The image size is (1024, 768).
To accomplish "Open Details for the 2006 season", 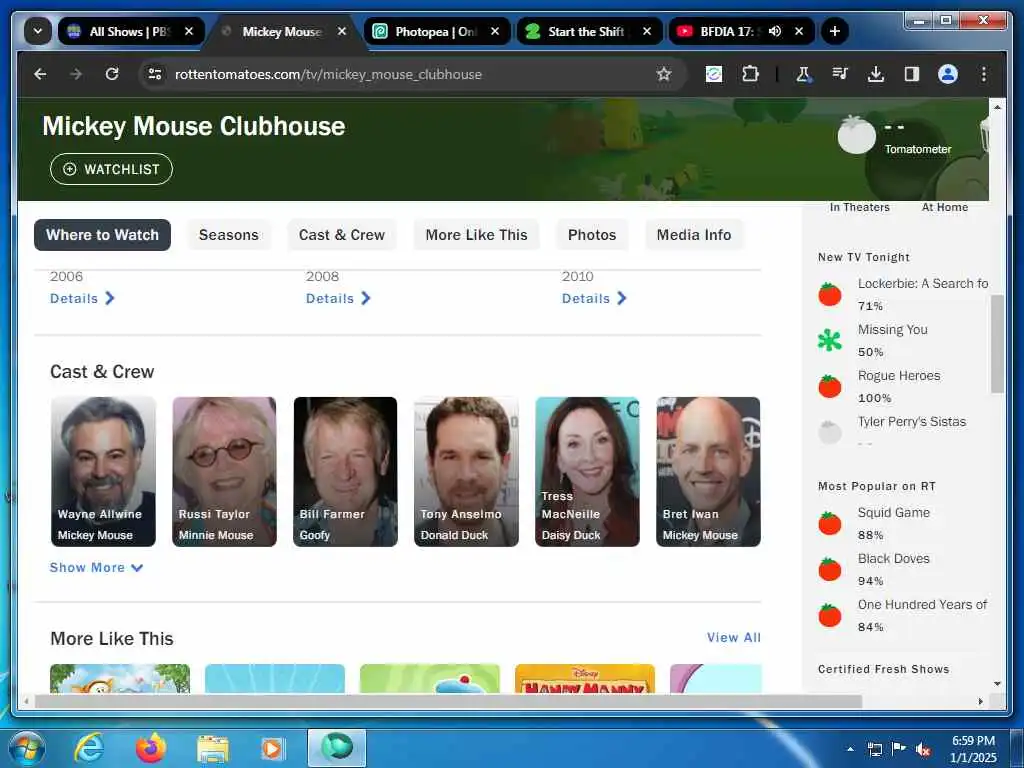I will point(82,298).
